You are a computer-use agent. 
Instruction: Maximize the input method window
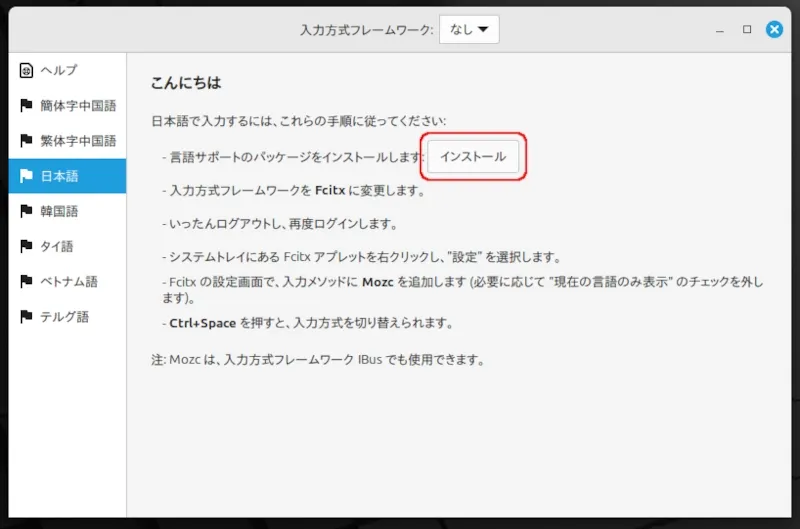click(x=747, y=30)
